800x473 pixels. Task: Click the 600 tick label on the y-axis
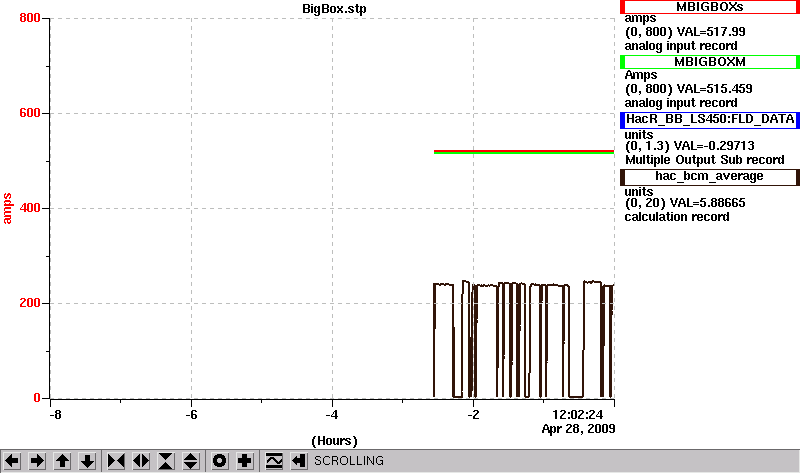(30, 113)
